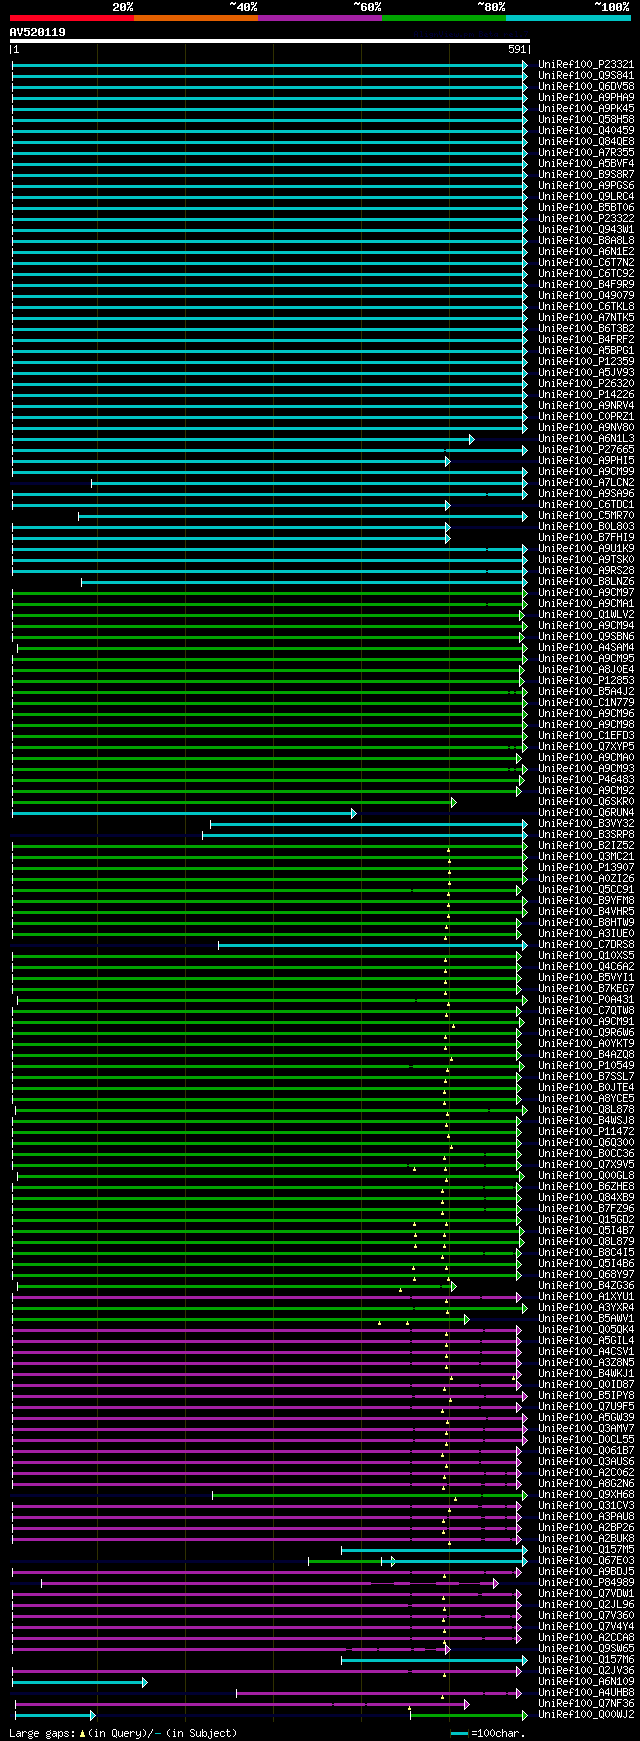This screenshot has height=1741, width=640.
Task: Click hit label UniRef100_P46483
Action: click(586, 779)
